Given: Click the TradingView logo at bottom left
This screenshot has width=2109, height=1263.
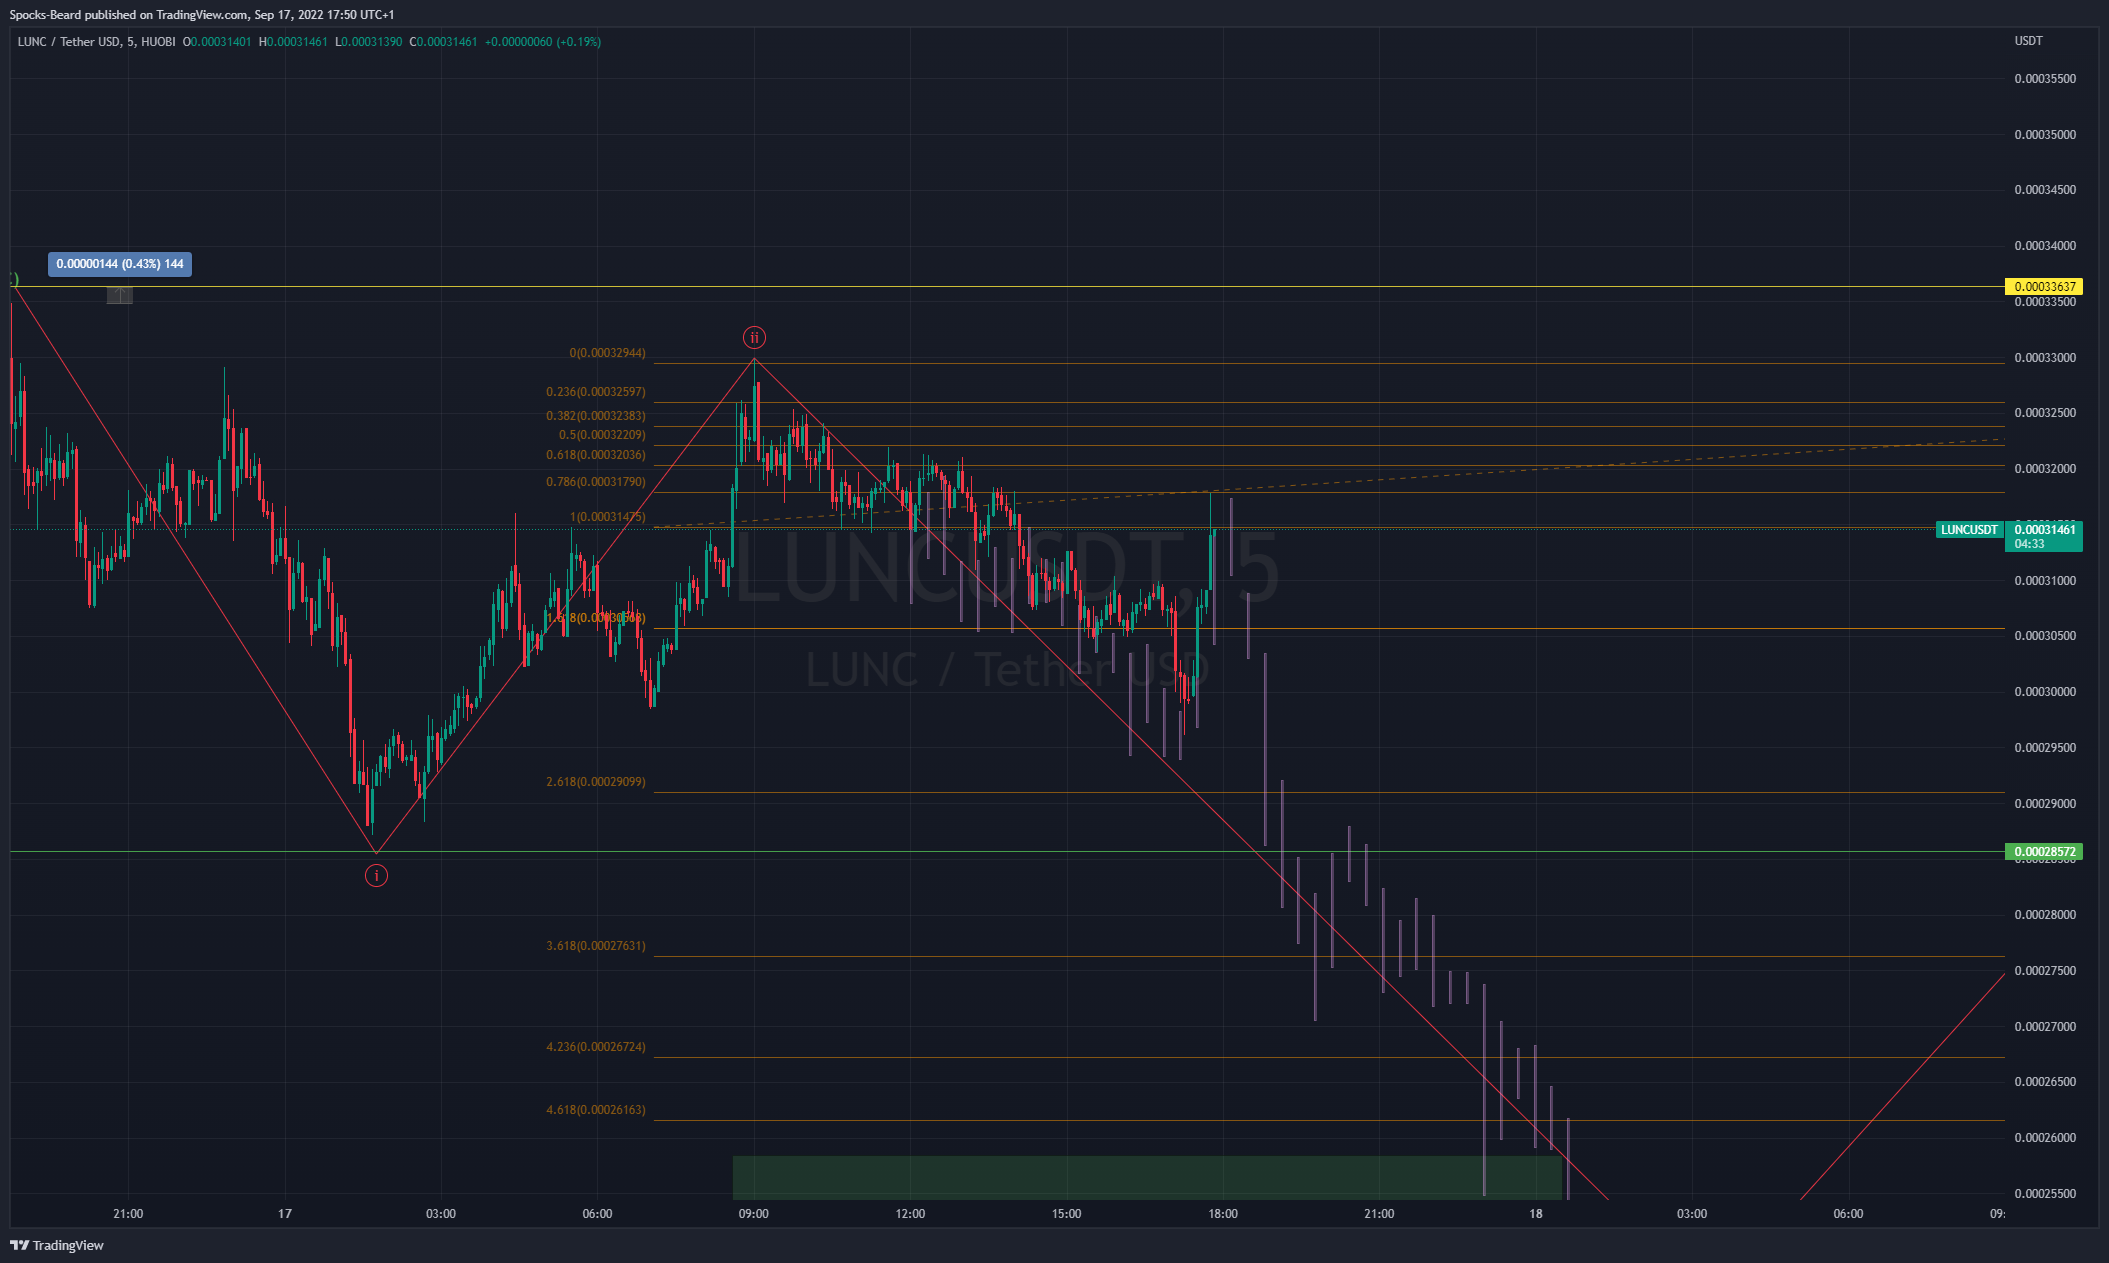Looking at the screenshot, I should click(x=57, y=1245).
